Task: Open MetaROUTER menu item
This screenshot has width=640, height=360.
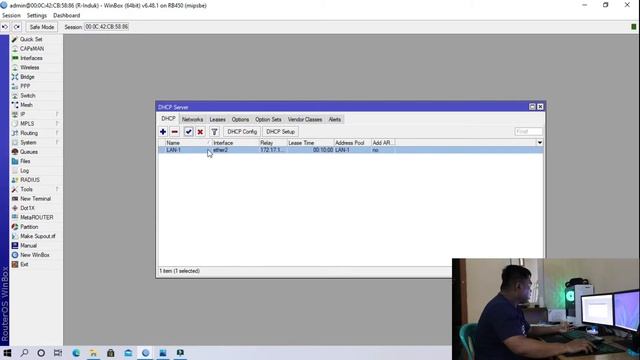Action: point(36,218)
